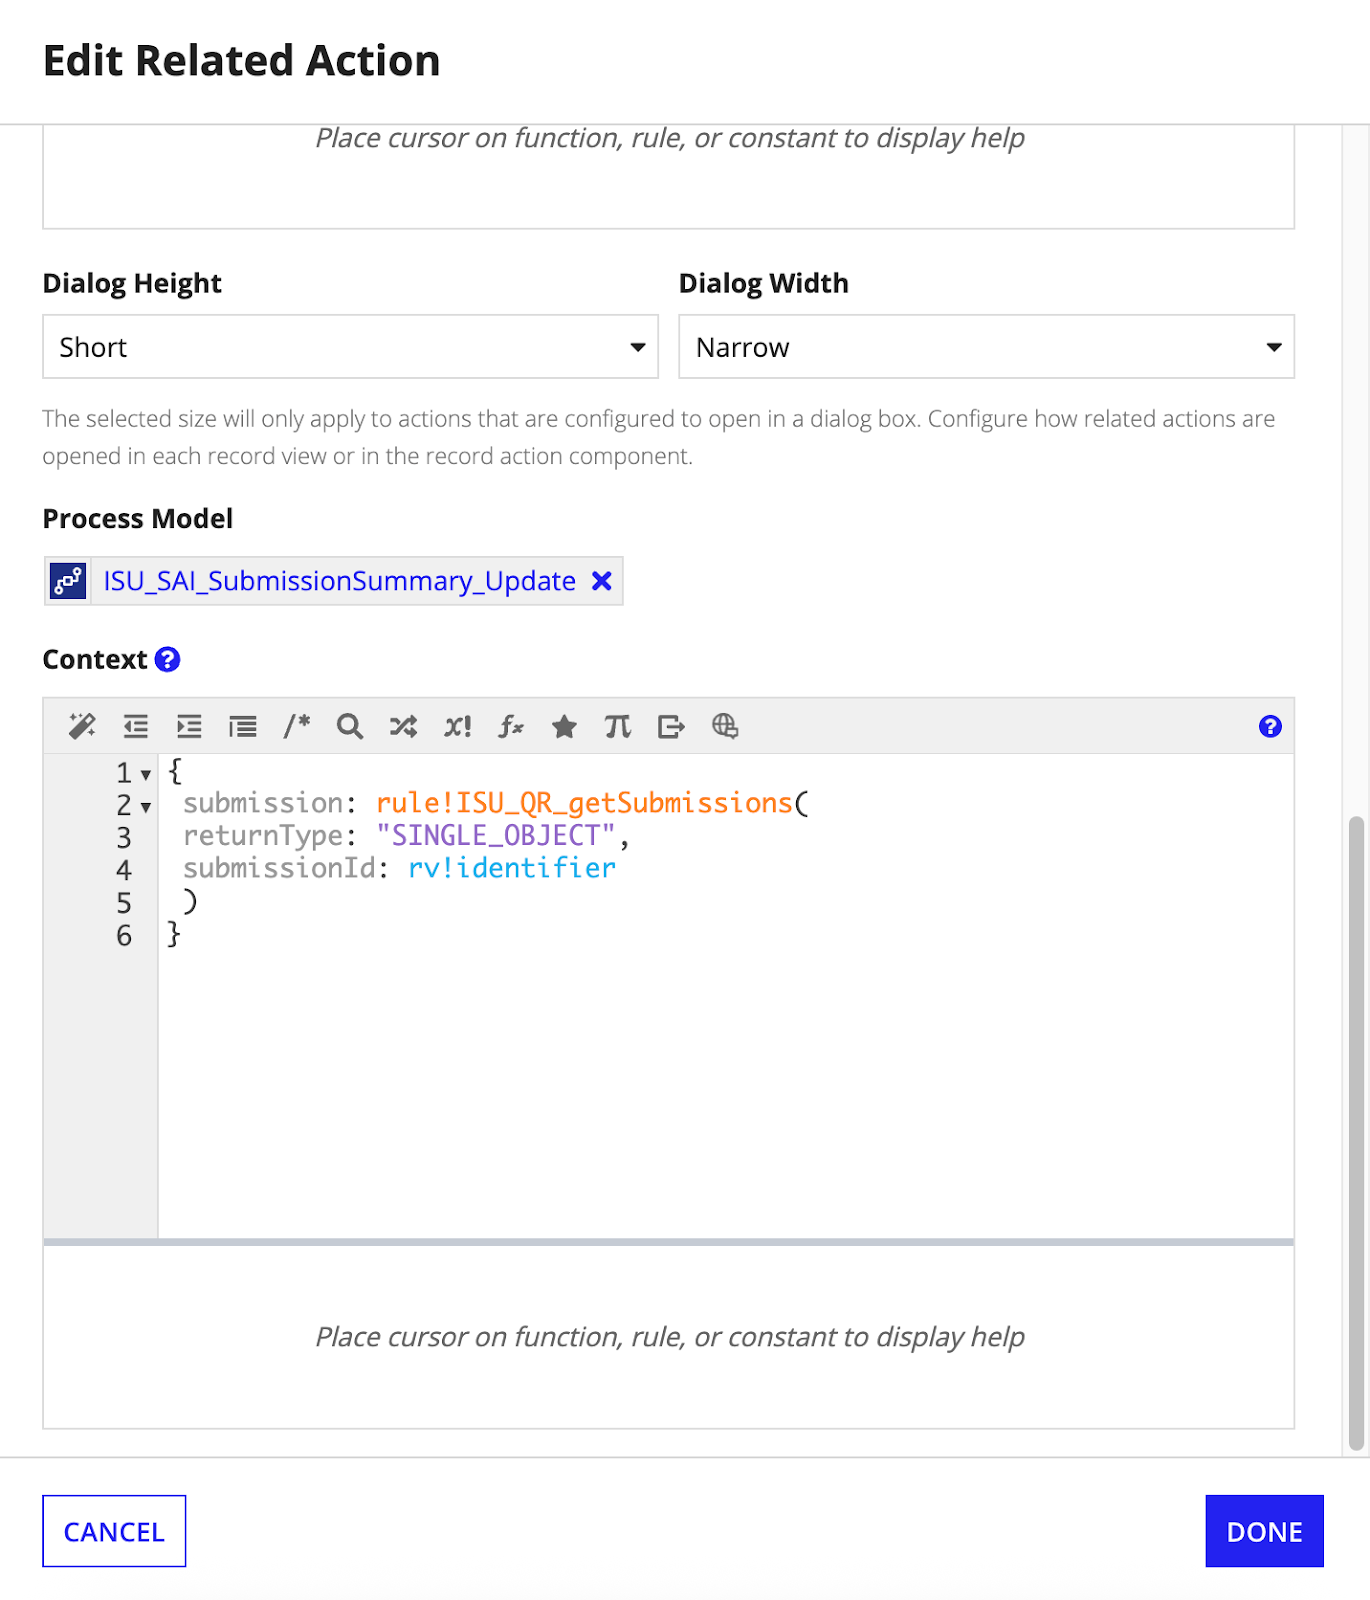Click the format expression magic wand icon
The width and height of the screenshot is (1370, 1600).
click(82, 726)
